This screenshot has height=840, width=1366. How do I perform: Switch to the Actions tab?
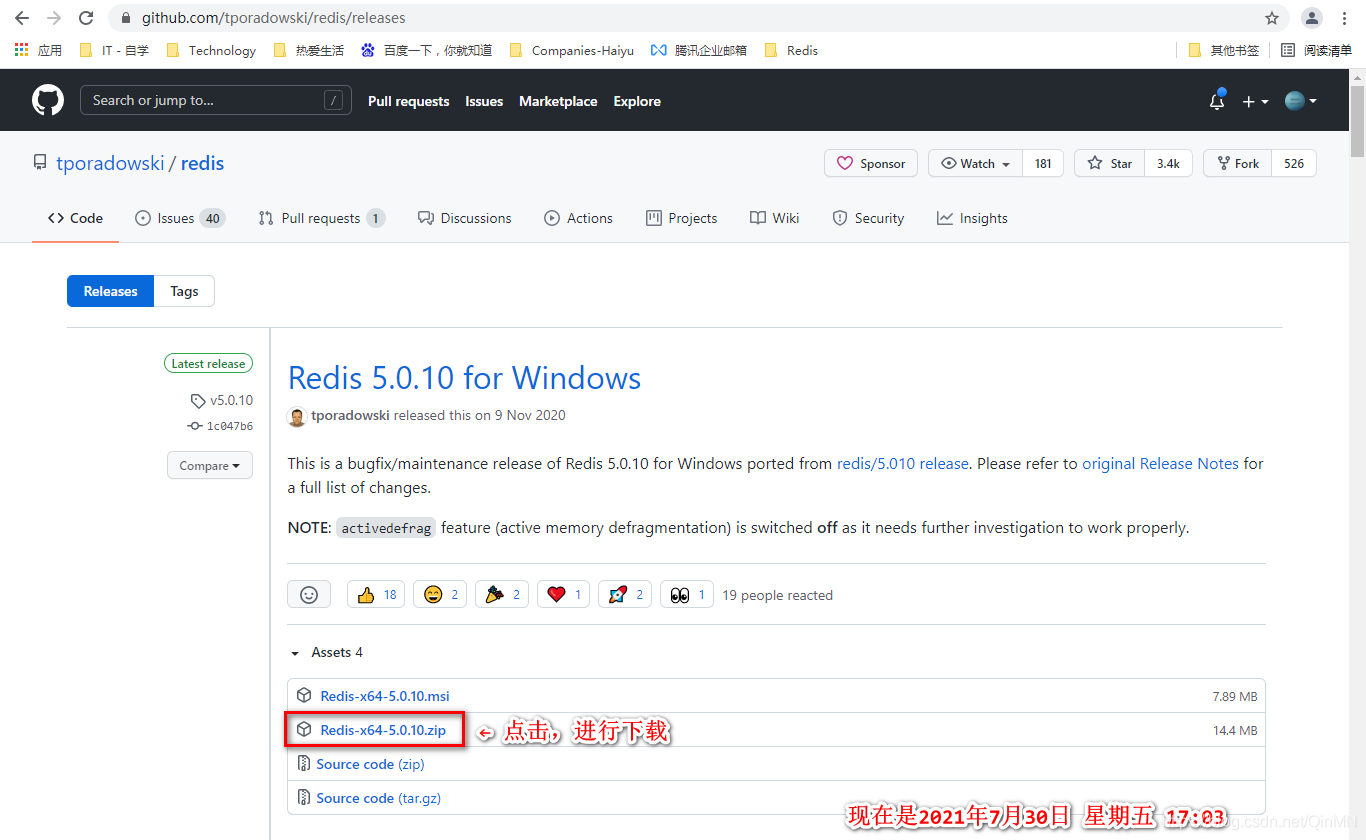pyautogui.click(x=578, y=218)
